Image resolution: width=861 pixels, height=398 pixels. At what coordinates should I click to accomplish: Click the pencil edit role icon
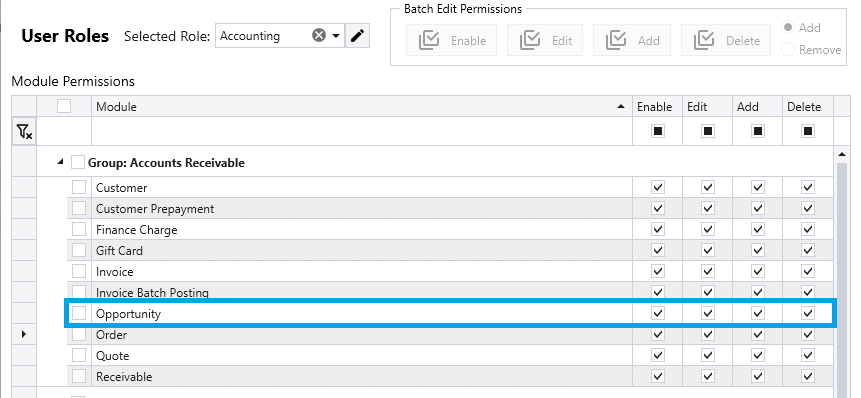[357, 36]
